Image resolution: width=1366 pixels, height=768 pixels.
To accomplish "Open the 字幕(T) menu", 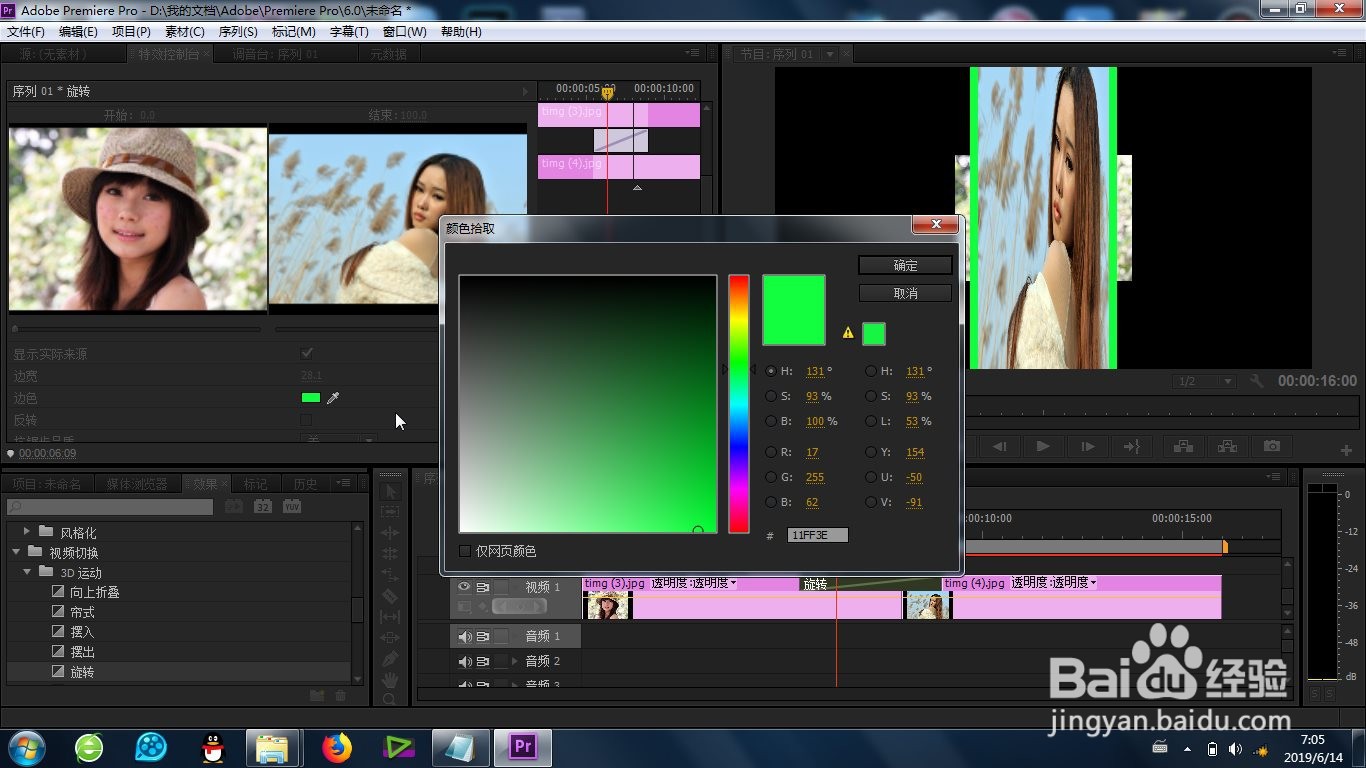I will click(349, 31).
